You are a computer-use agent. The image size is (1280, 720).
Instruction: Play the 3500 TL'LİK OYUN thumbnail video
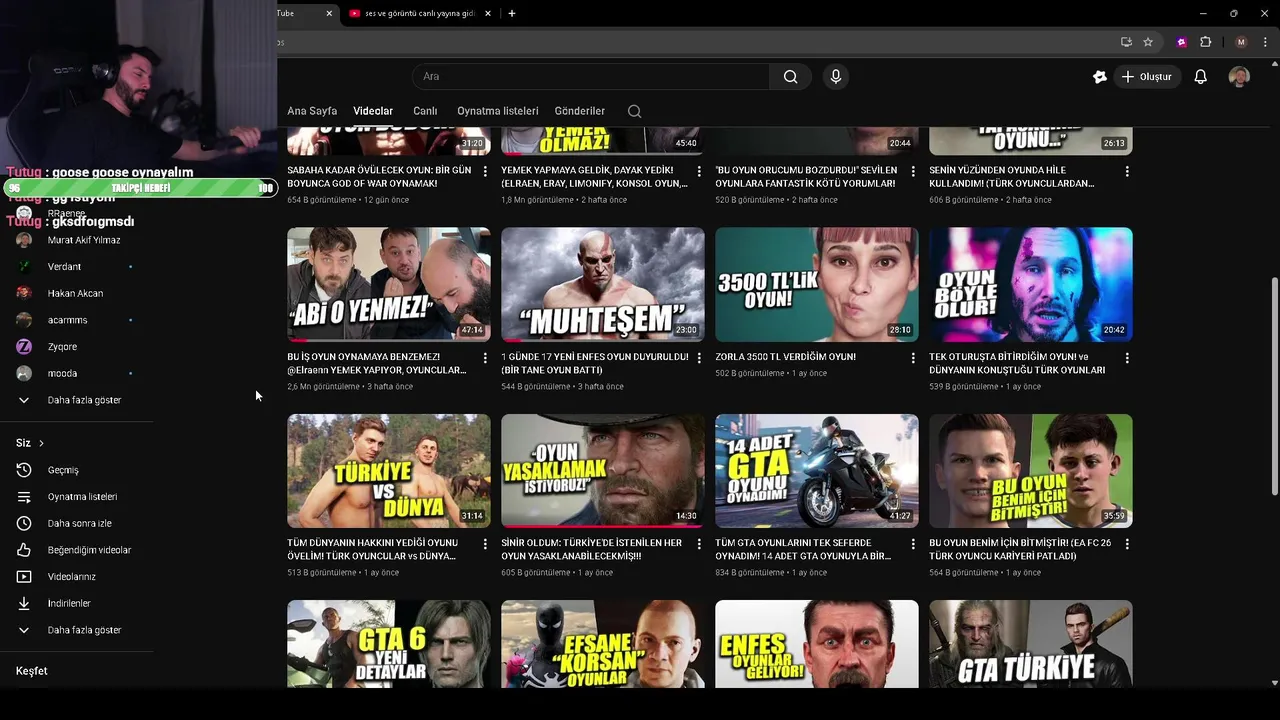pos(817,284)
